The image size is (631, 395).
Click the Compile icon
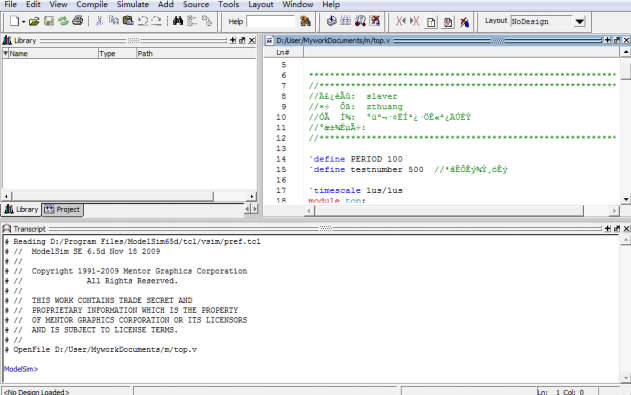coord(332,21)
